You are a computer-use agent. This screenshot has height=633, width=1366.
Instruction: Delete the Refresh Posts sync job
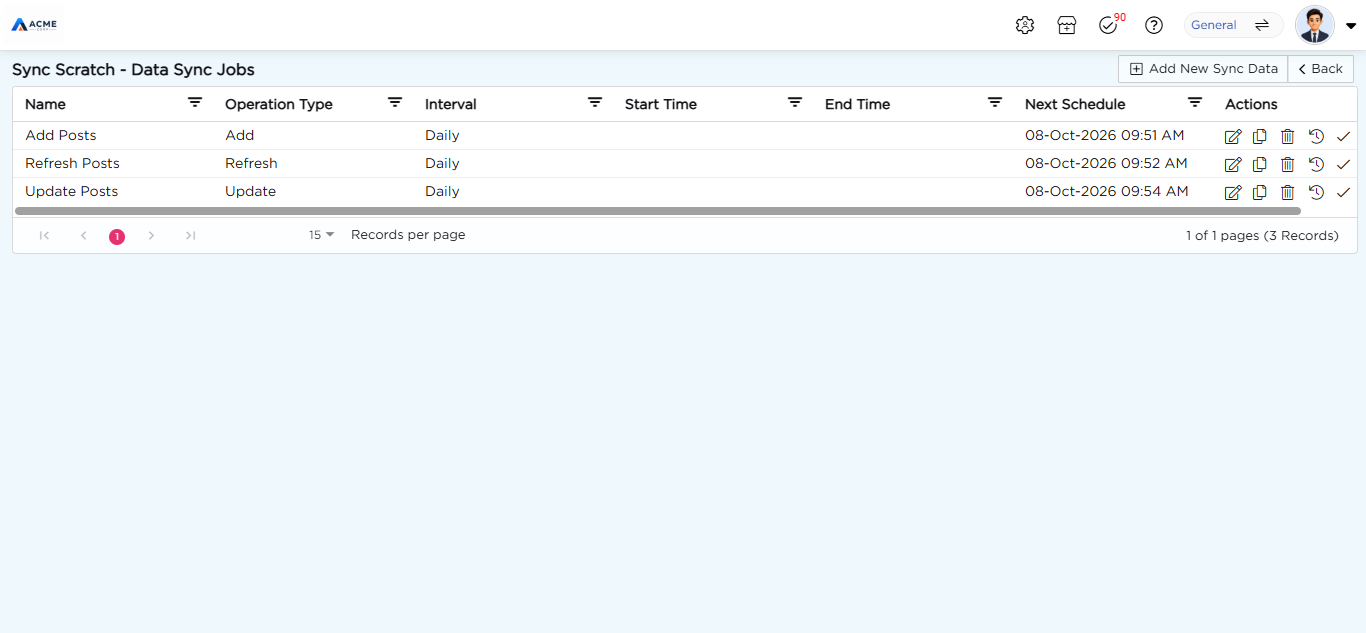[x=1288, y=164]
